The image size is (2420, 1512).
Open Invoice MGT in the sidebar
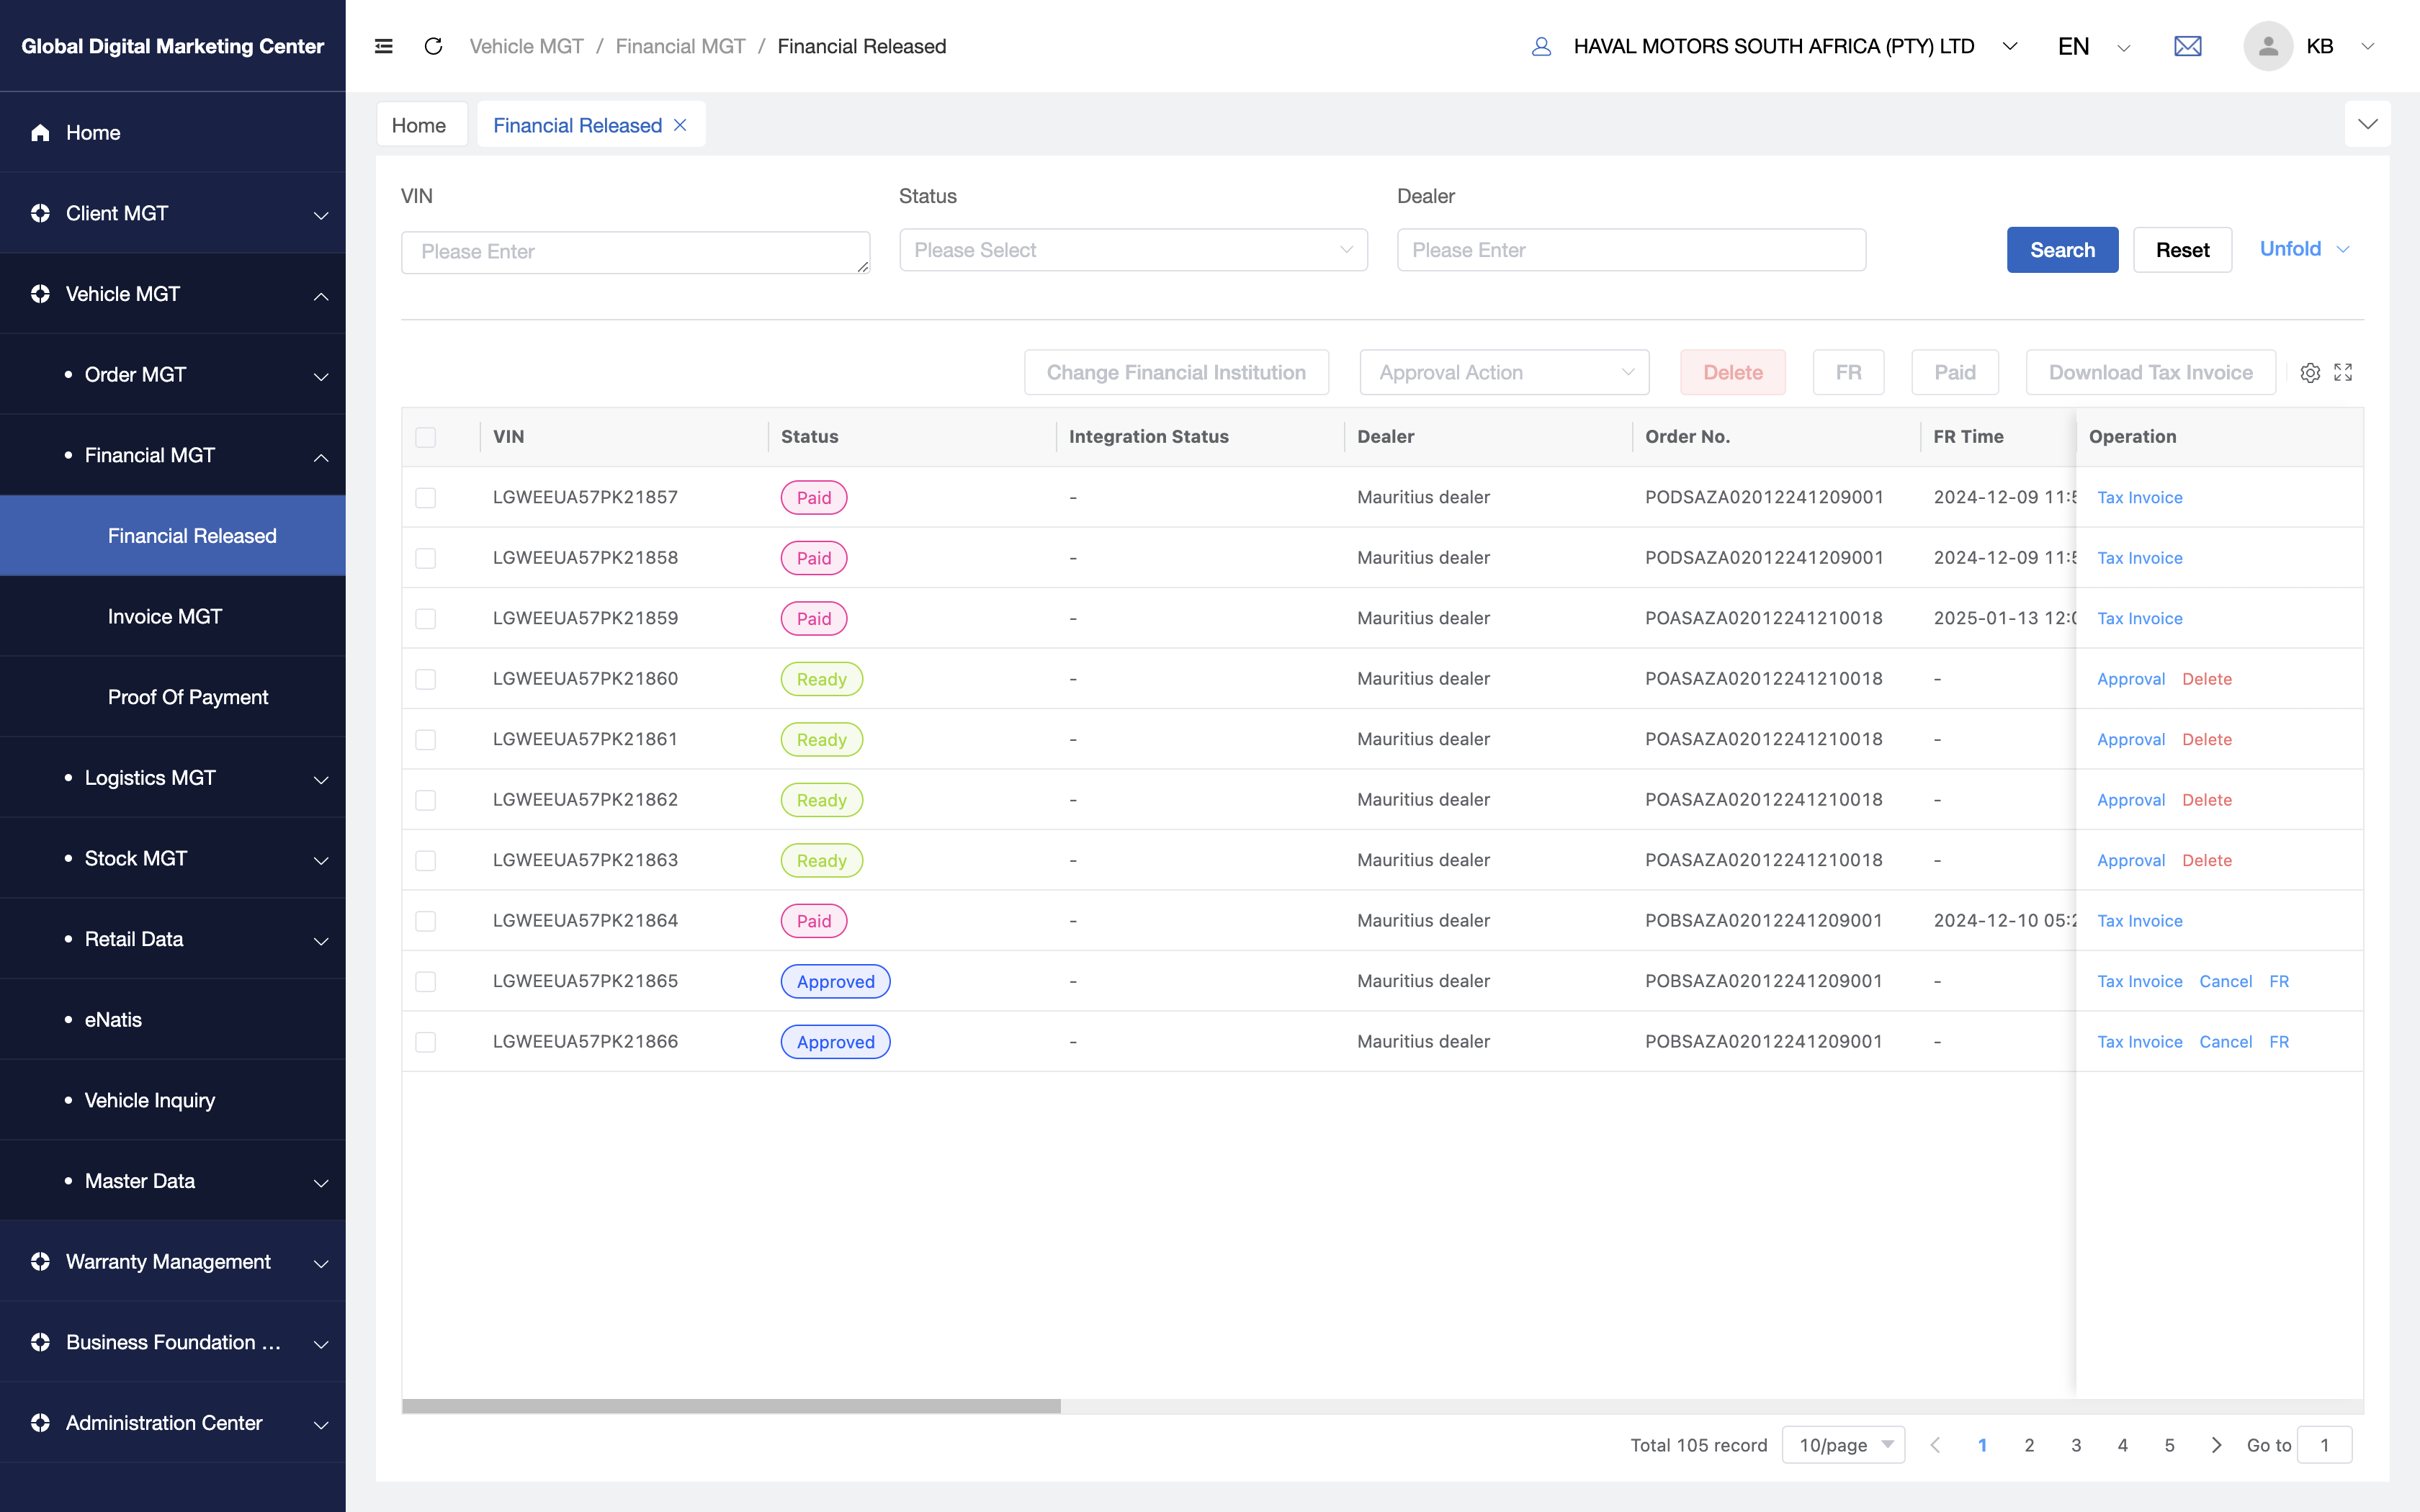[x=173, y=616]
